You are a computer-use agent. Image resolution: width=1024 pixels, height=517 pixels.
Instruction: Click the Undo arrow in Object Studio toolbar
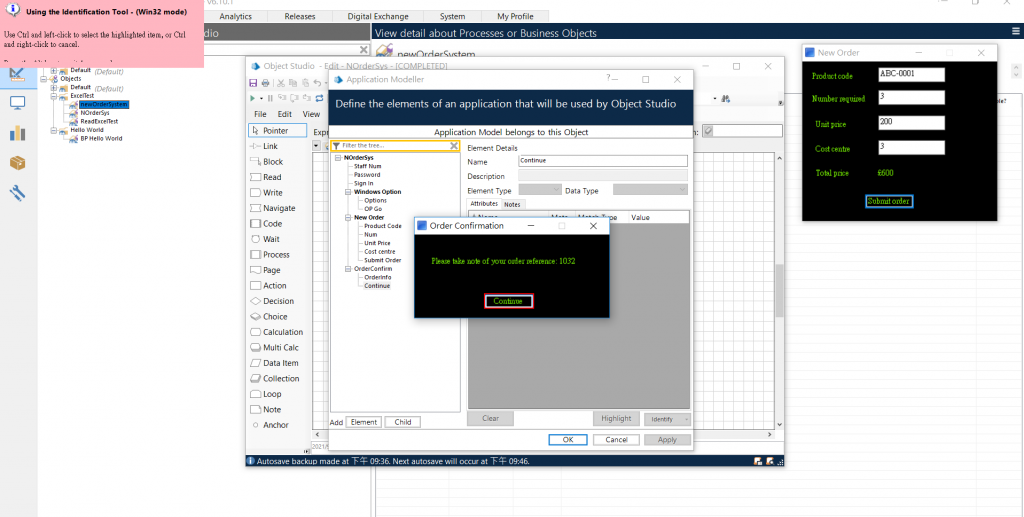coord(316,83)
